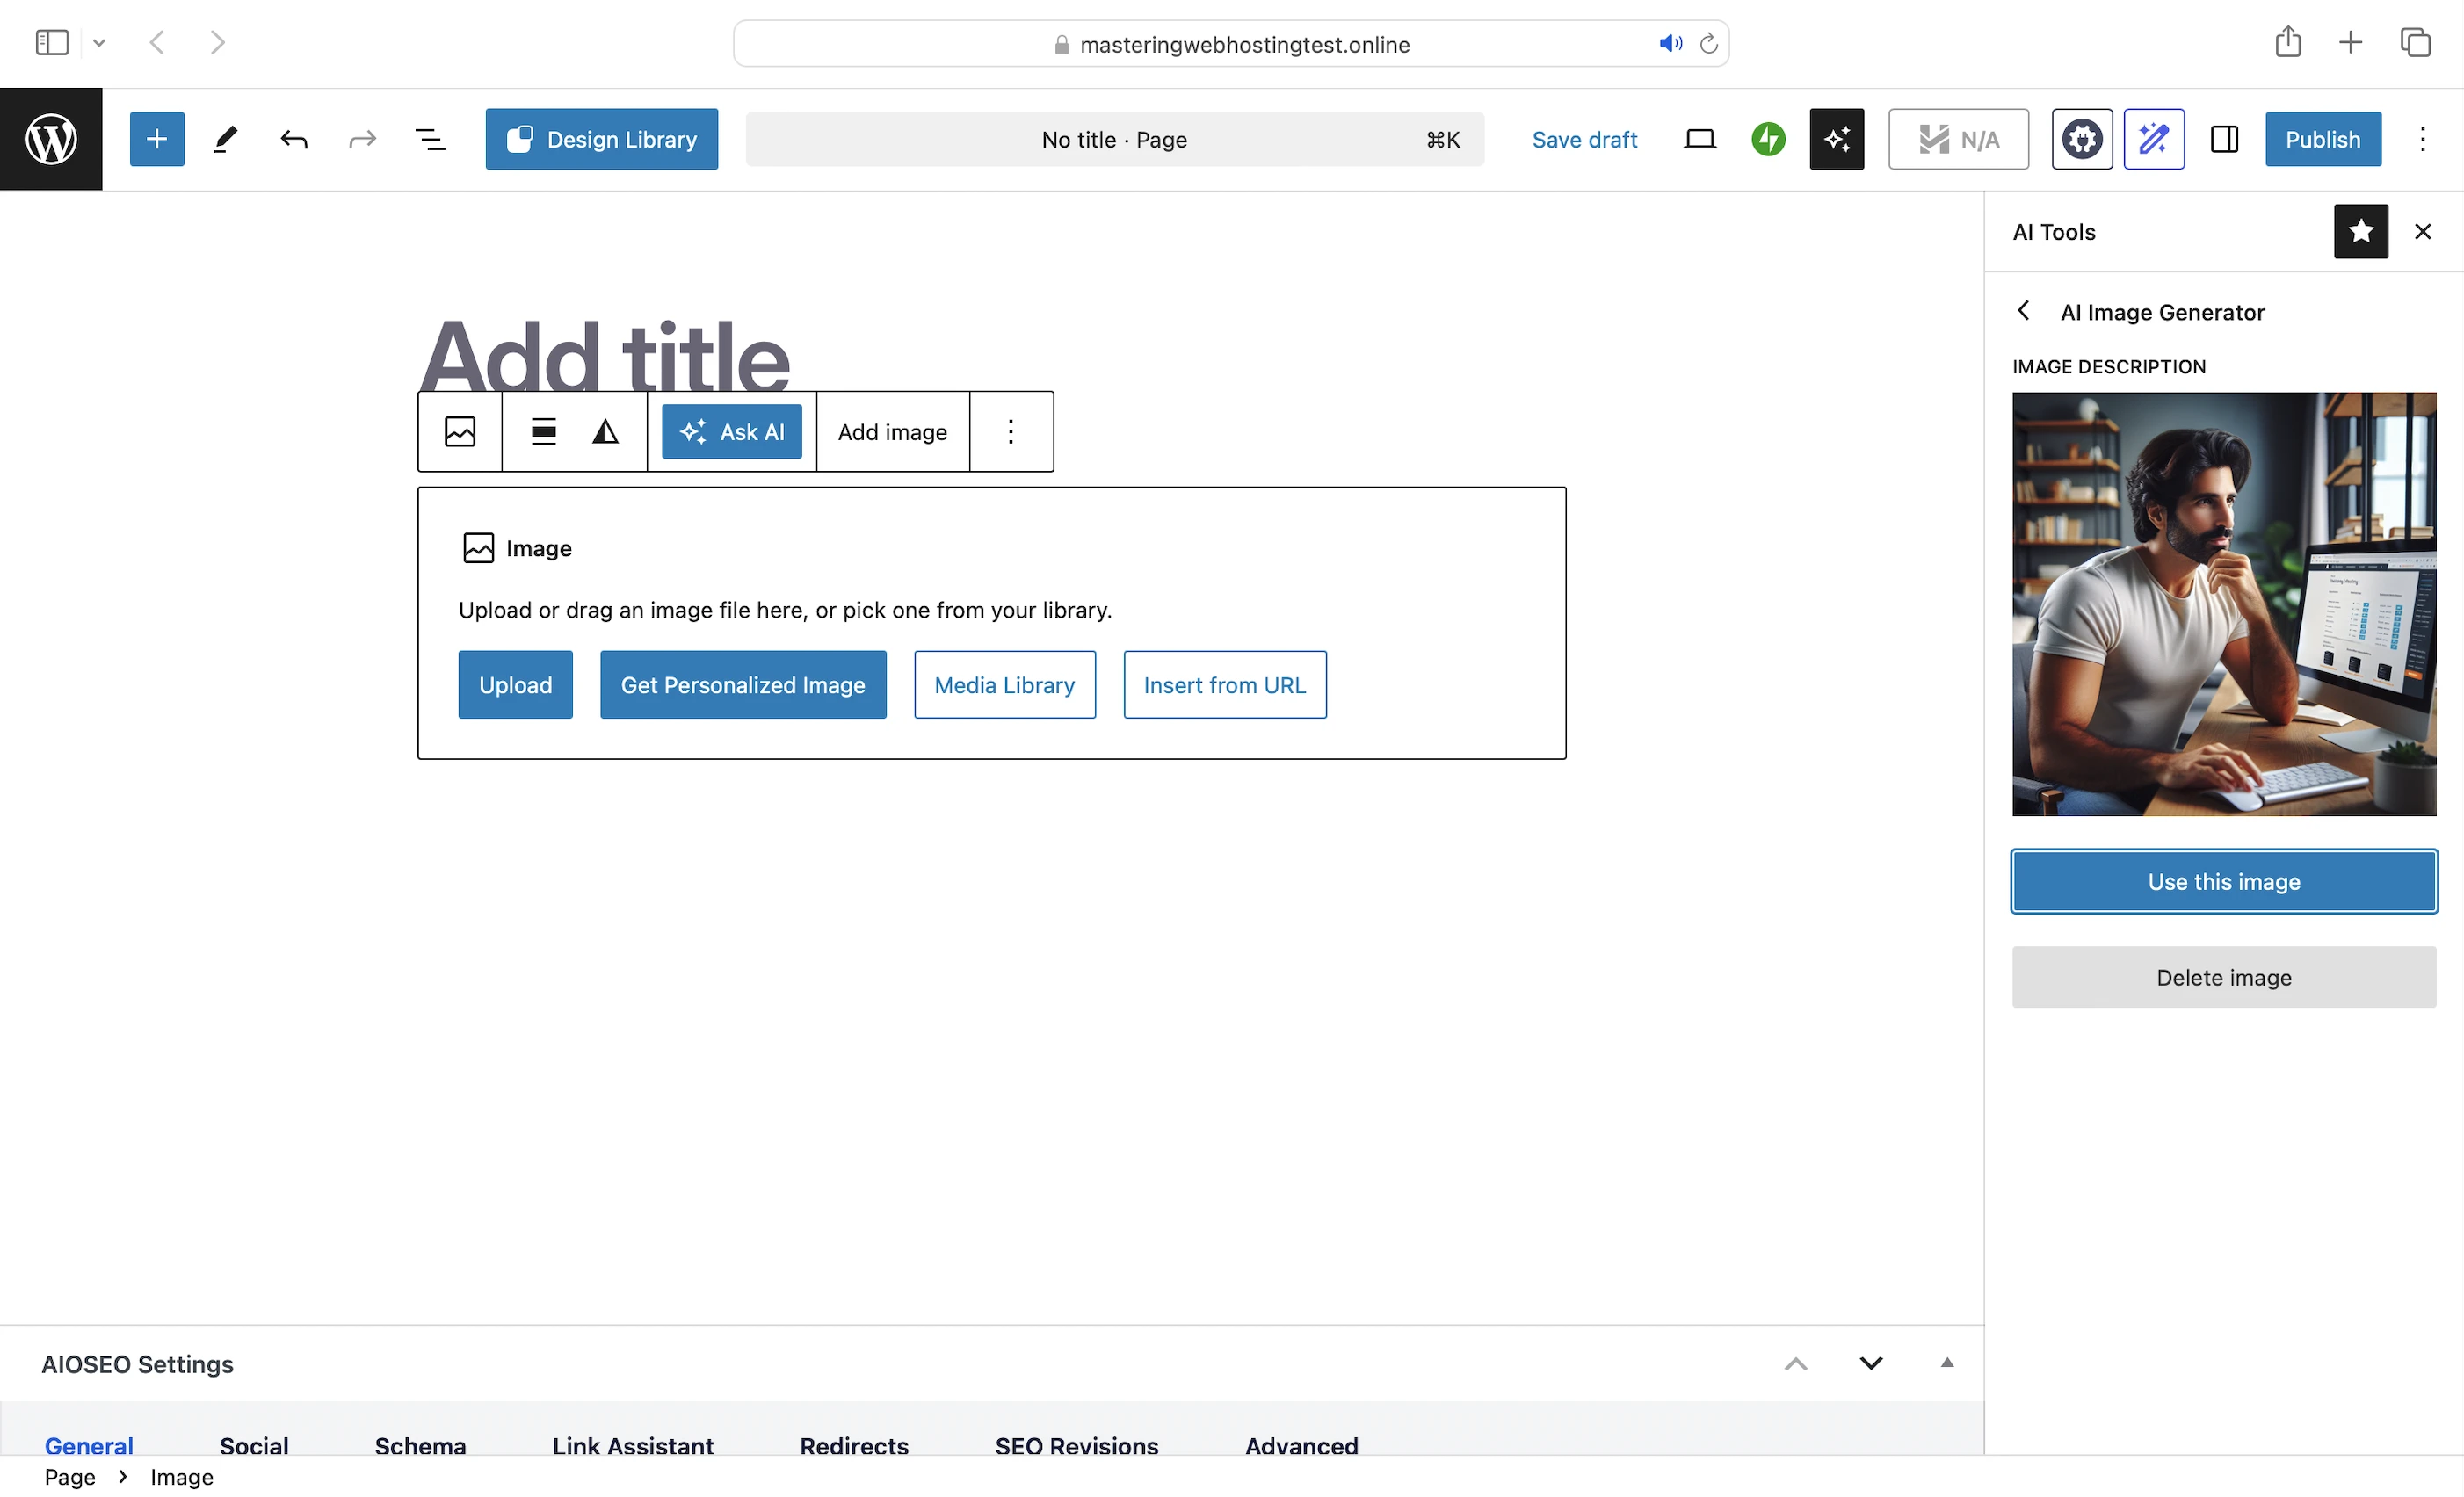2464x1497 pixels.
Task: Open the Document Overview list icon
Action: (x=431, y=139)
